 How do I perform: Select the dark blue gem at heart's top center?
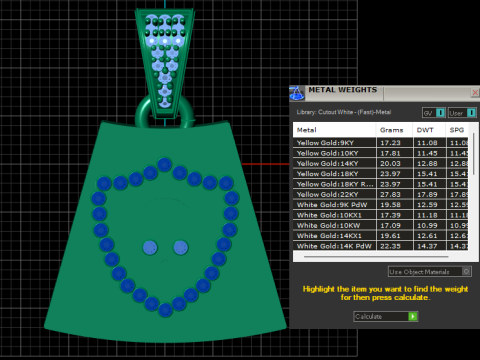pyautogui.click(x=164, y=165)
